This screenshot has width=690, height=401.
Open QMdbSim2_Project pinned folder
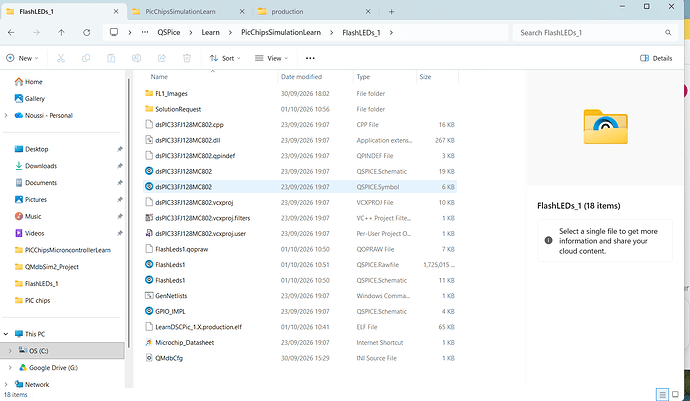51,267
